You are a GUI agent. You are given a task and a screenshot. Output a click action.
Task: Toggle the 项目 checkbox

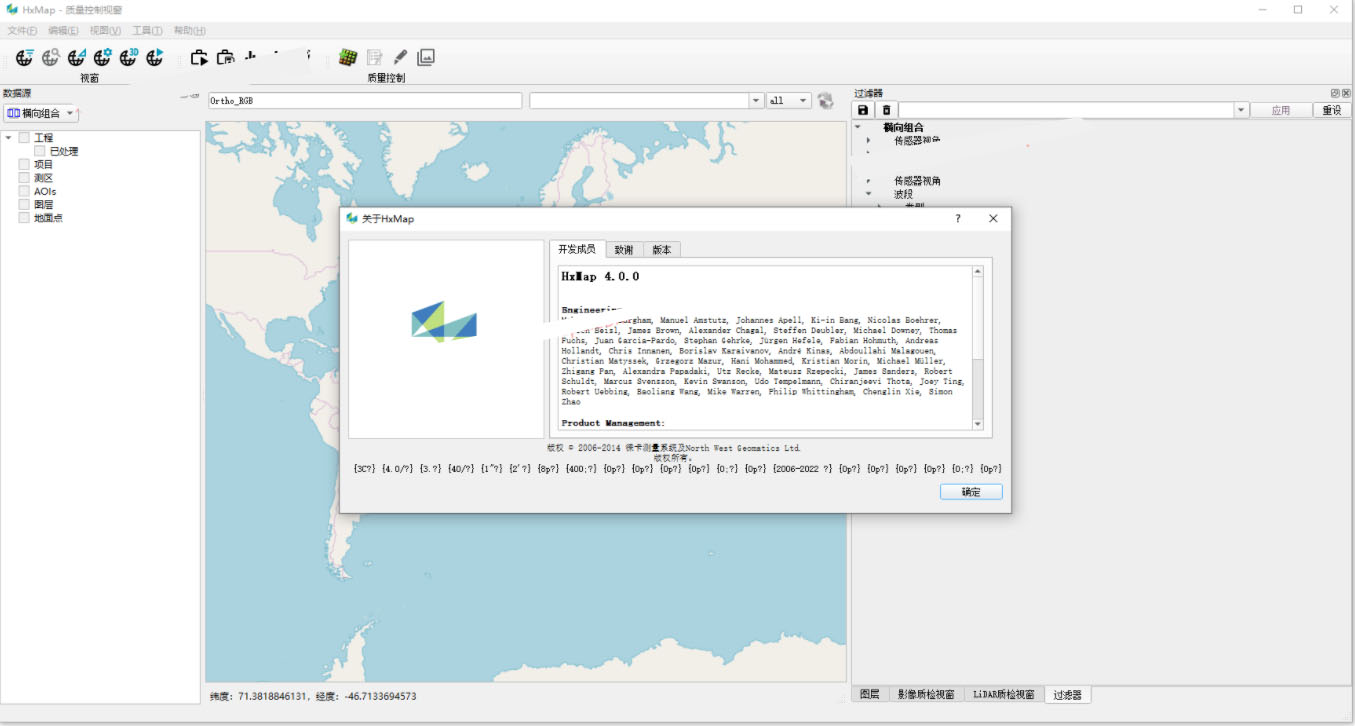point(24,164)
